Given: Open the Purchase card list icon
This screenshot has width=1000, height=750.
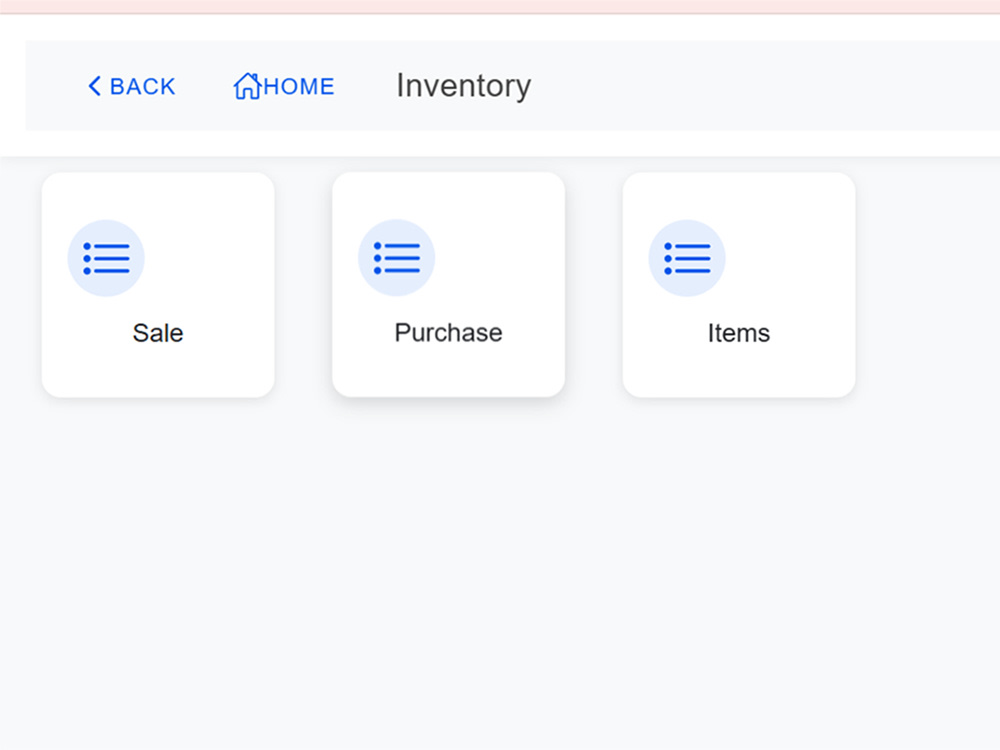Looking at the screenshot, I should [x=397, y=258].
